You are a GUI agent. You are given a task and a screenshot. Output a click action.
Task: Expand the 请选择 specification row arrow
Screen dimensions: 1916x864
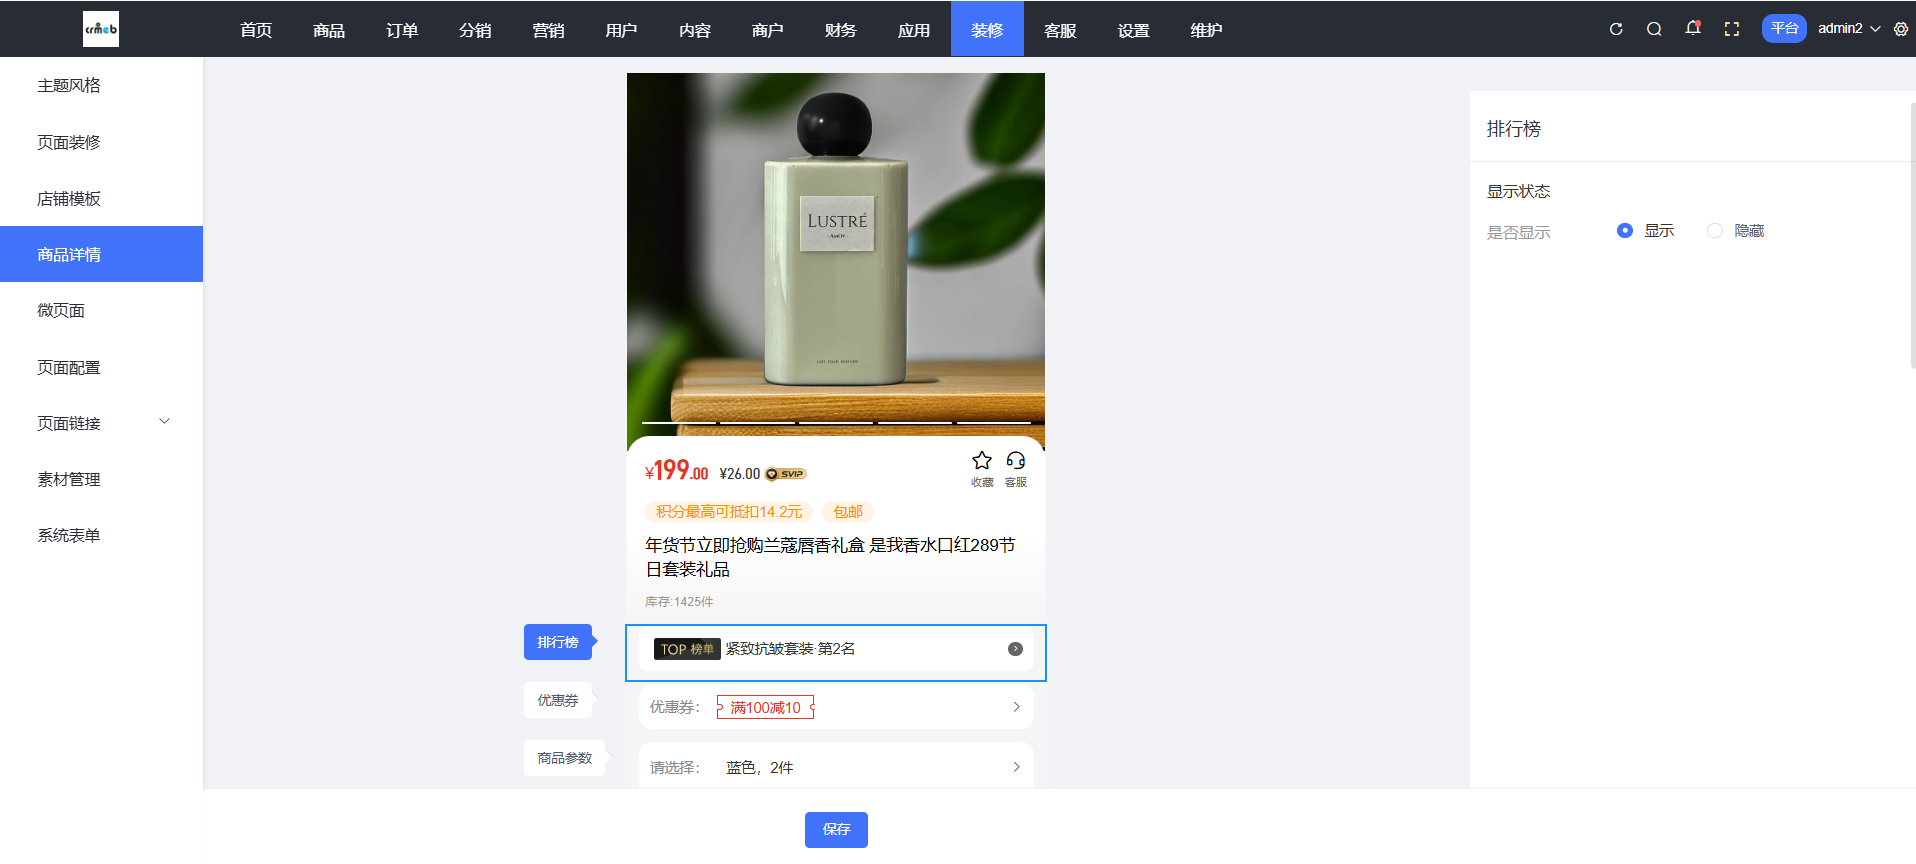[x=1016, y=767]
